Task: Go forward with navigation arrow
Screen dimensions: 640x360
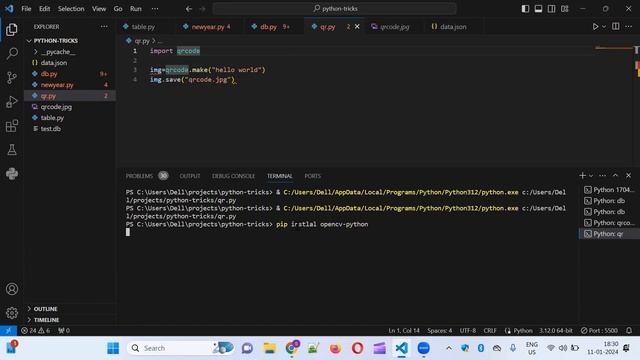Action: [x=202, y=9]
